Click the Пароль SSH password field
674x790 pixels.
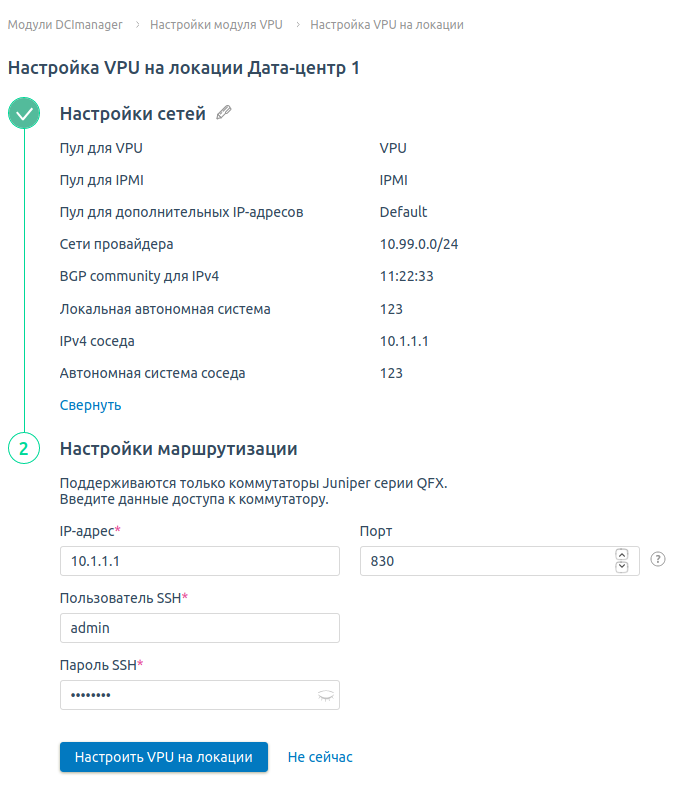[x=185, y=695]
